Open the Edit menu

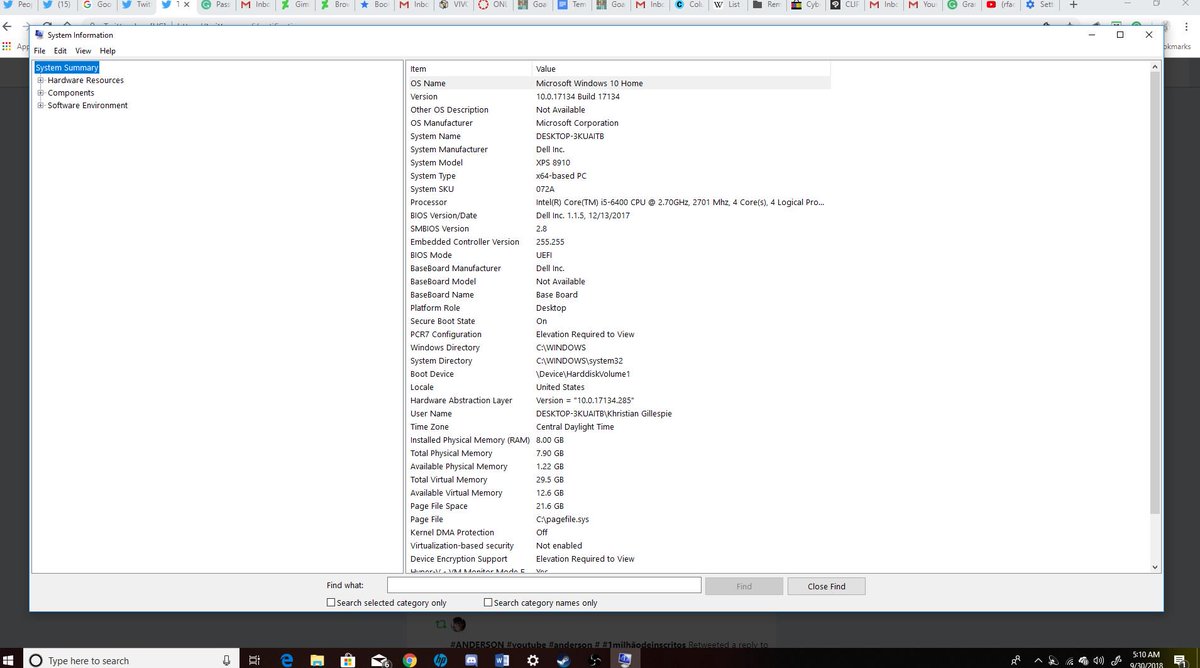pyautogui.click(x=61, y=51)
